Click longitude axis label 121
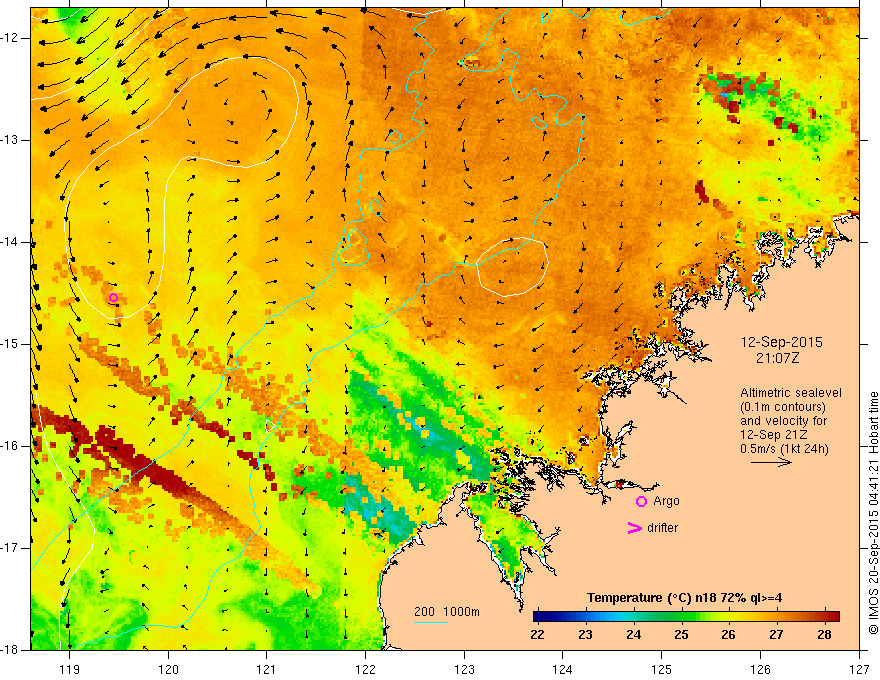Image resolution: width=880 pixels, height=680 pixels. point(267,670)
